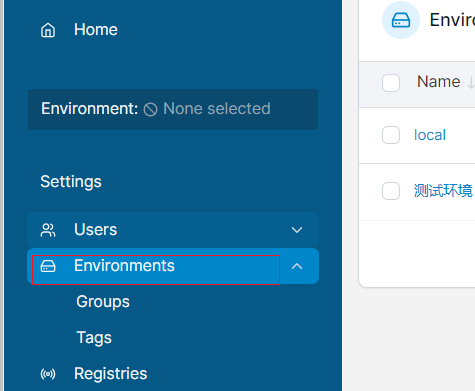
Task: Click the Home house icon
Action: coord(48,30)
